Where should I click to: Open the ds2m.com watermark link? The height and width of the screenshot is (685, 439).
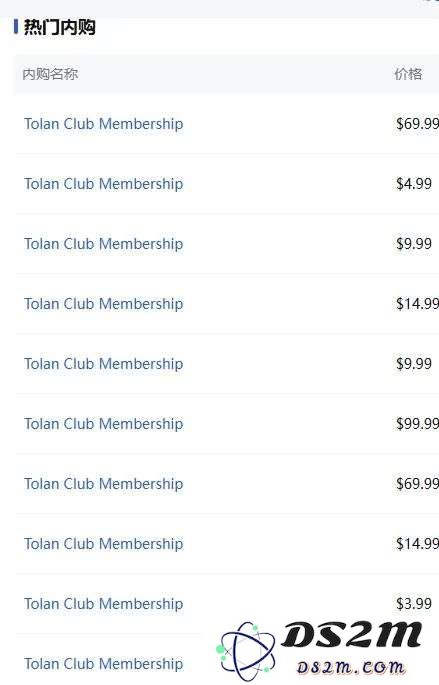350,667
